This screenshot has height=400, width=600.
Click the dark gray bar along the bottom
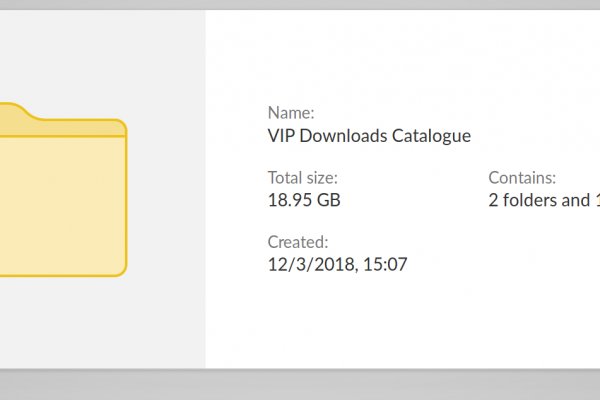(300, 384)
